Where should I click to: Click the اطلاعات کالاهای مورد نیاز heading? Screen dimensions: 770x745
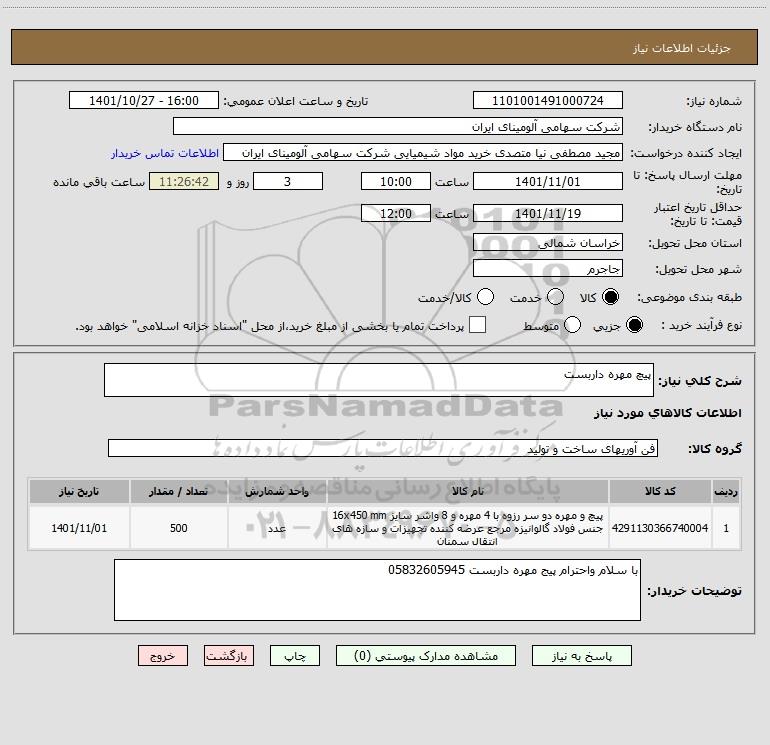pos(668,413)
